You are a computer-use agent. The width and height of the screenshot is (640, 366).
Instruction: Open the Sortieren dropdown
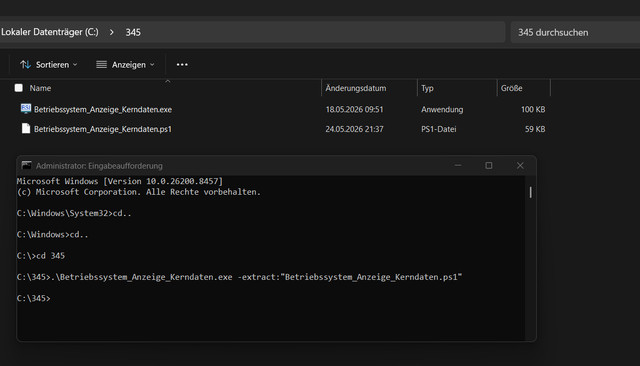(49, 64)
